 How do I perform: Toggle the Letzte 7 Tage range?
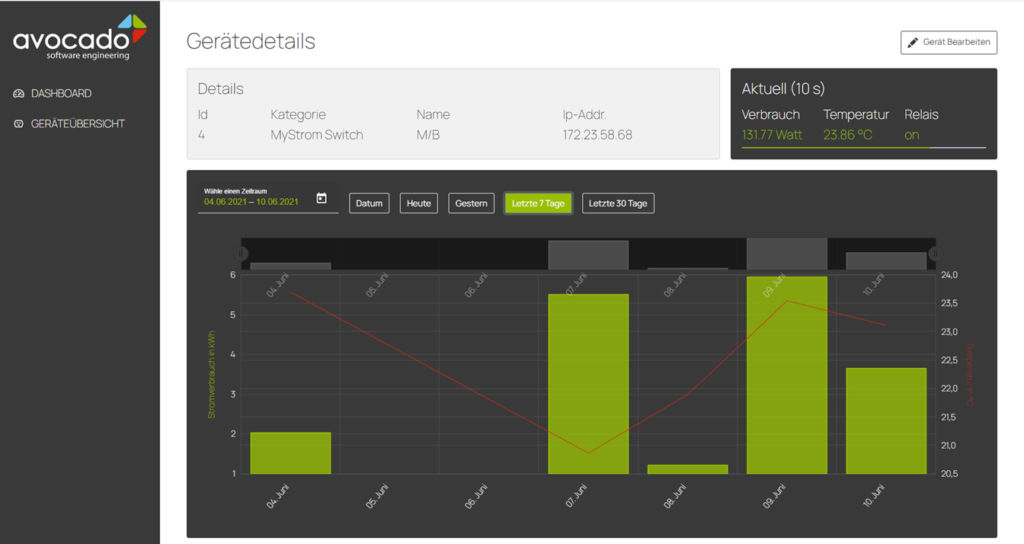click(x=538, y=203)
